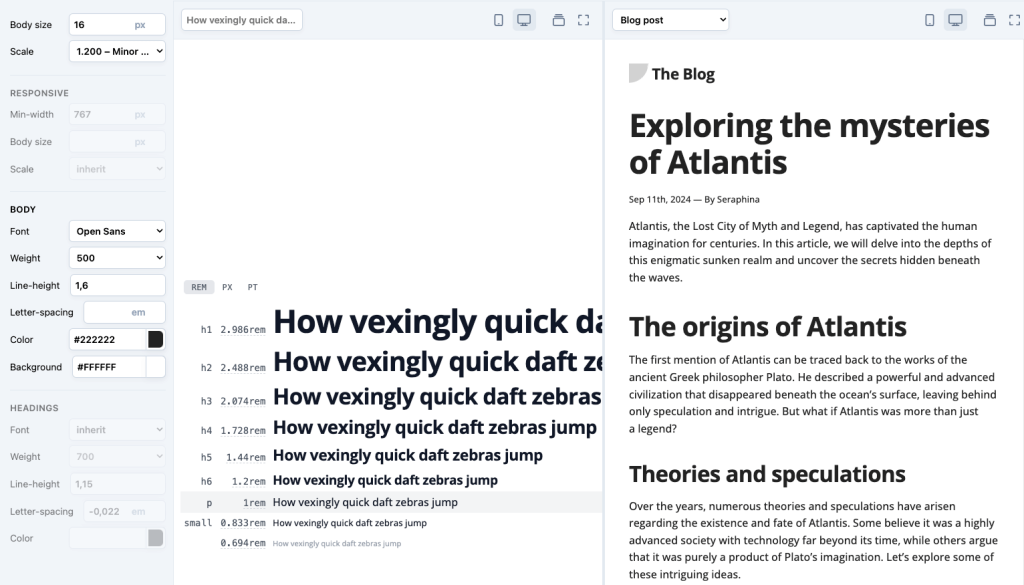Viewport: 1024px width, 585px height.
Task: Click the h3 size value 2.074rem
Action: 243,401
